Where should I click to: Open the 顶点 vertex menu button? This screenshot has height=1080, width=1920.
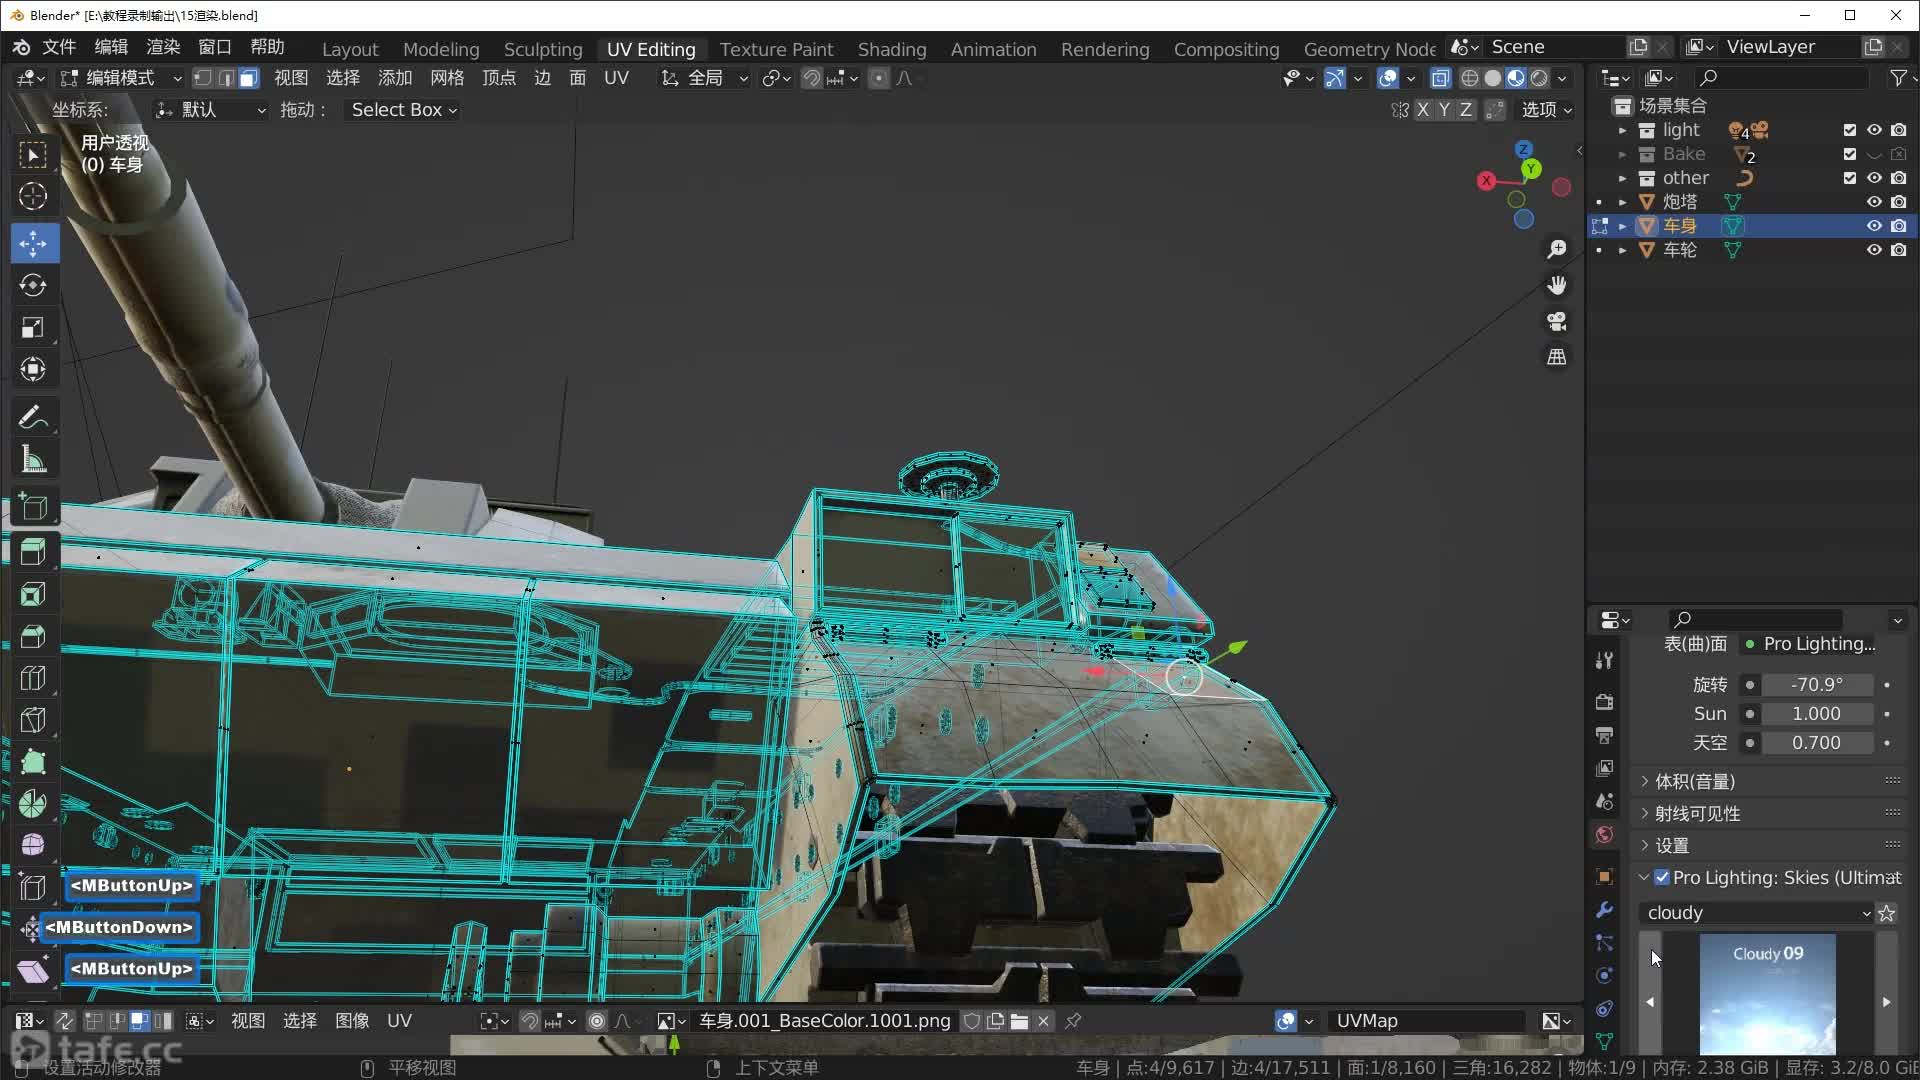[498, 78]
